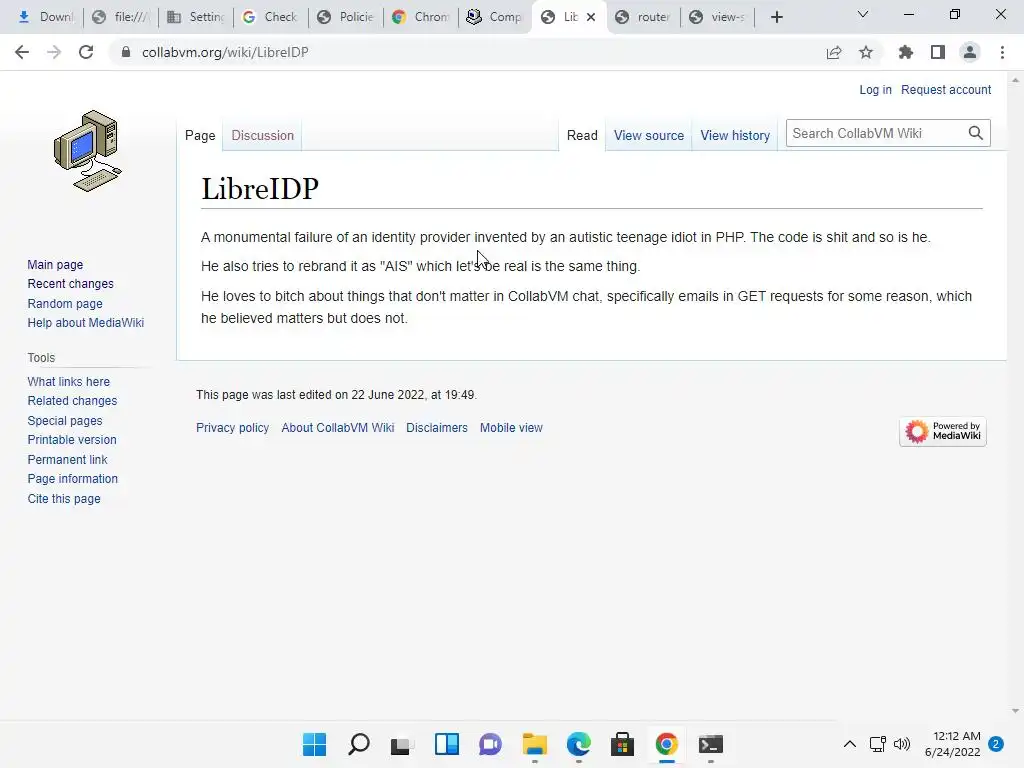Click the Powered by MediaWiki badge
Image resolution: width=1024 pixels, height=768 pixels.
[942, 432]
